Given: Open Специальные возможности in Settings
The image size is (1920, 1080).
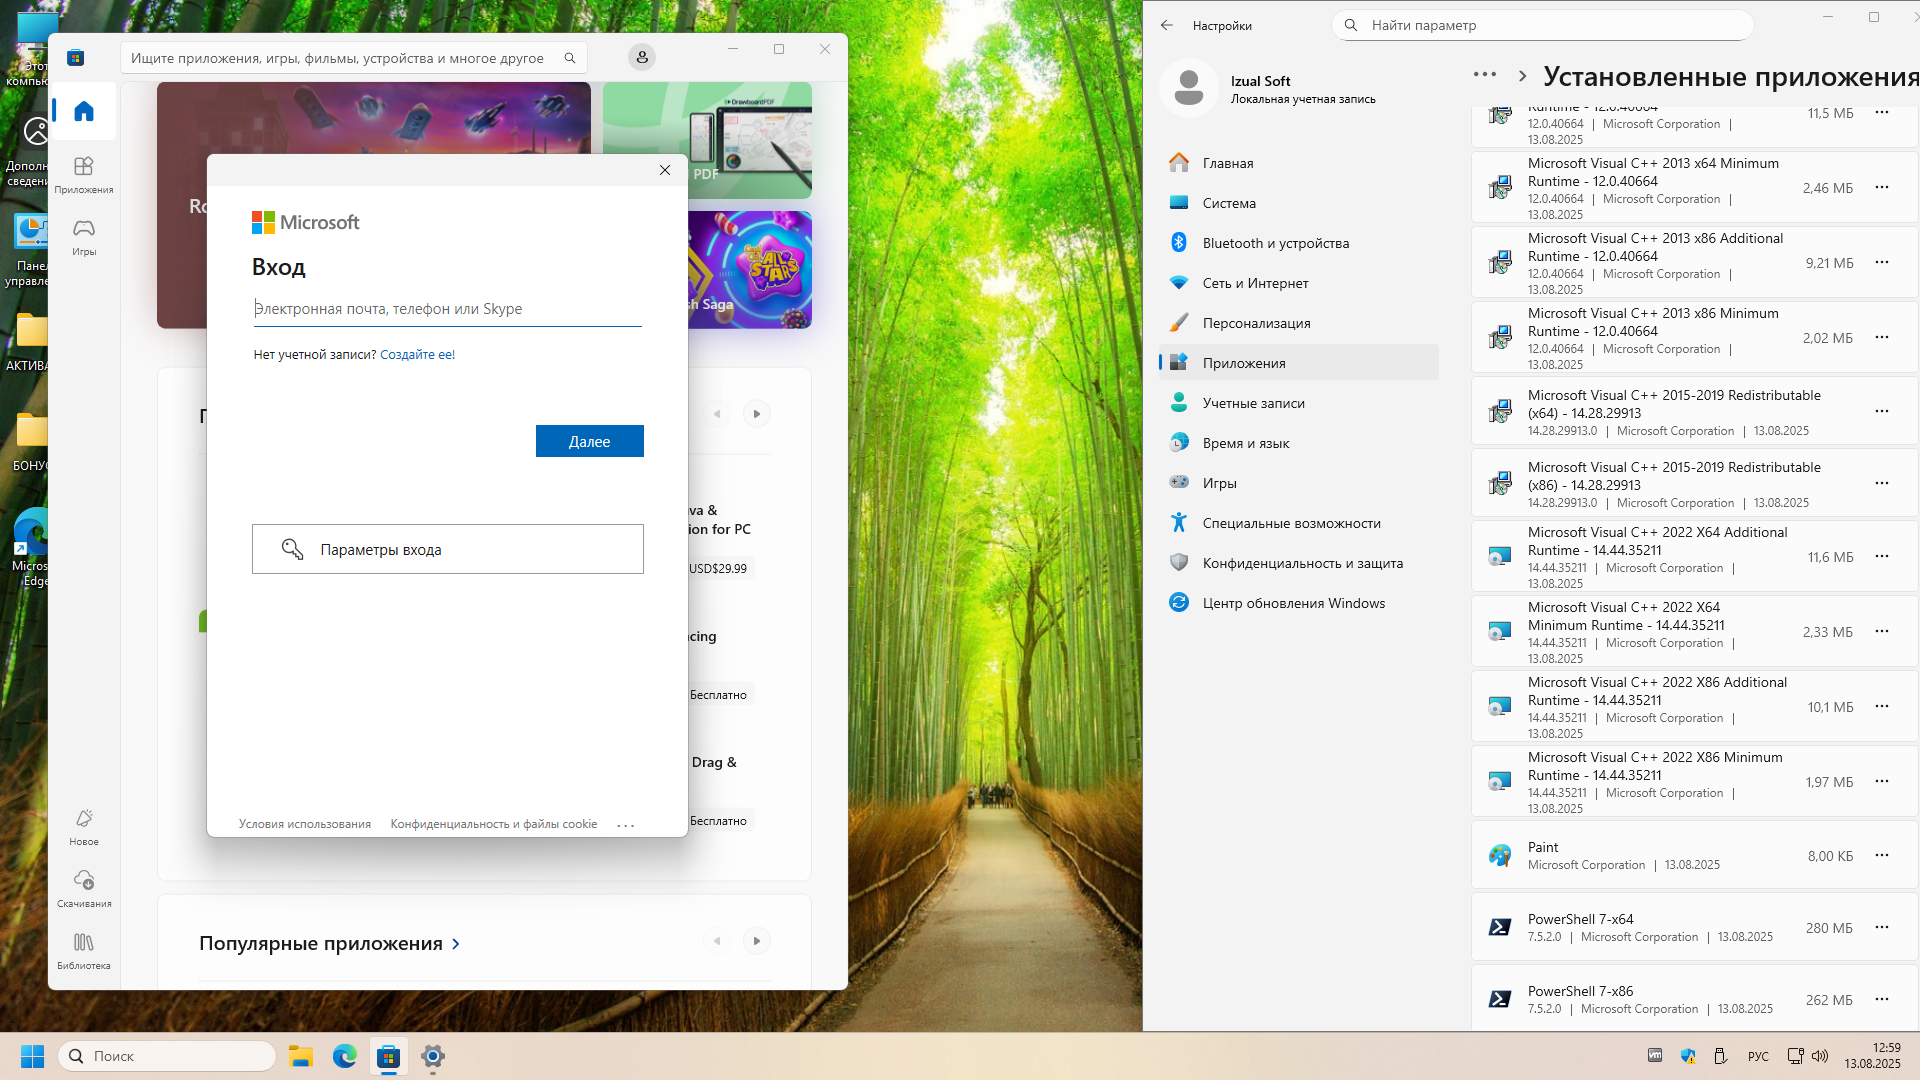Looking at the screenshot, I should (x=1298, y=523).
